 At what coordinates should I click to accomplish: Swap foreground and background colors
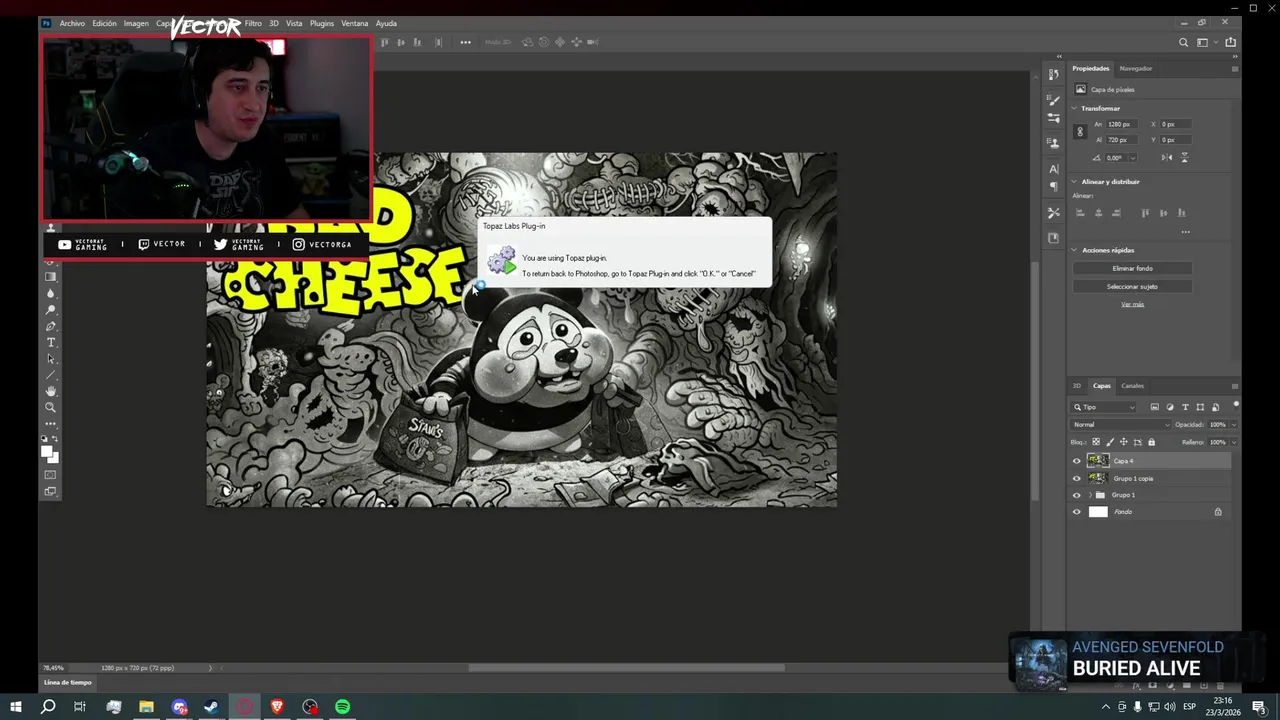click(57, 439)
